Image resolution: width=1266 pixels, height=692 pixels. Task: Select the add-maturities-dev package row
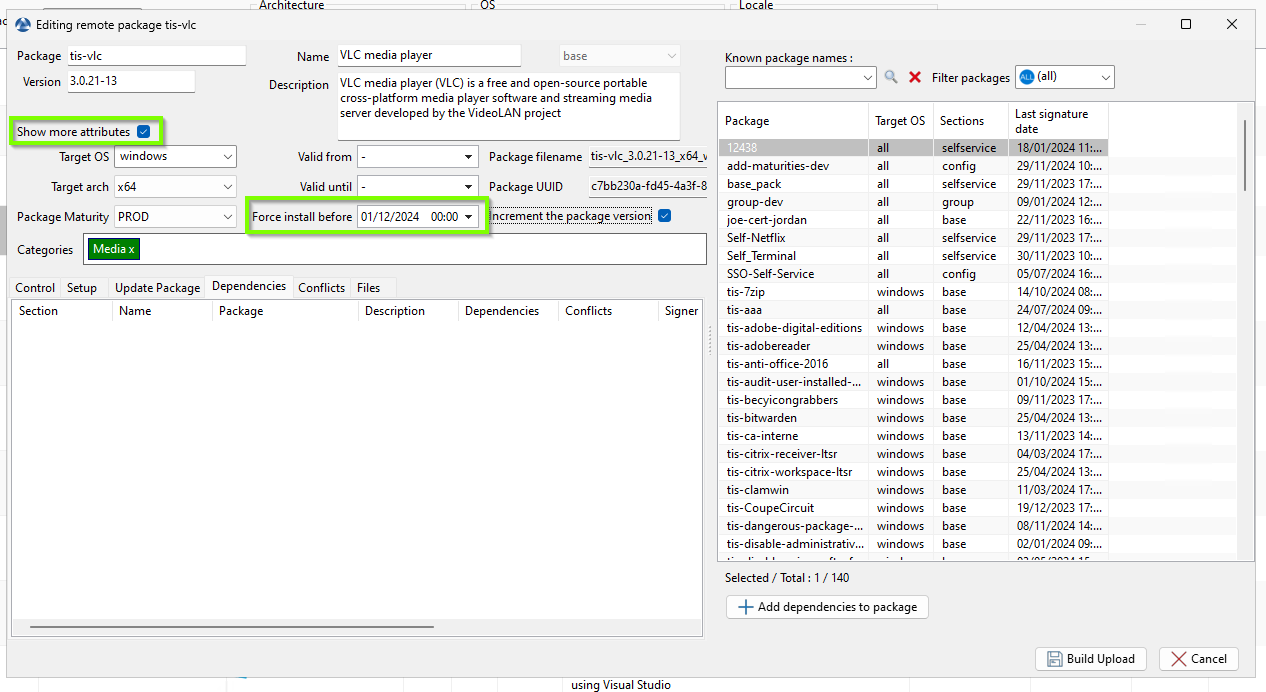point(913,166)
